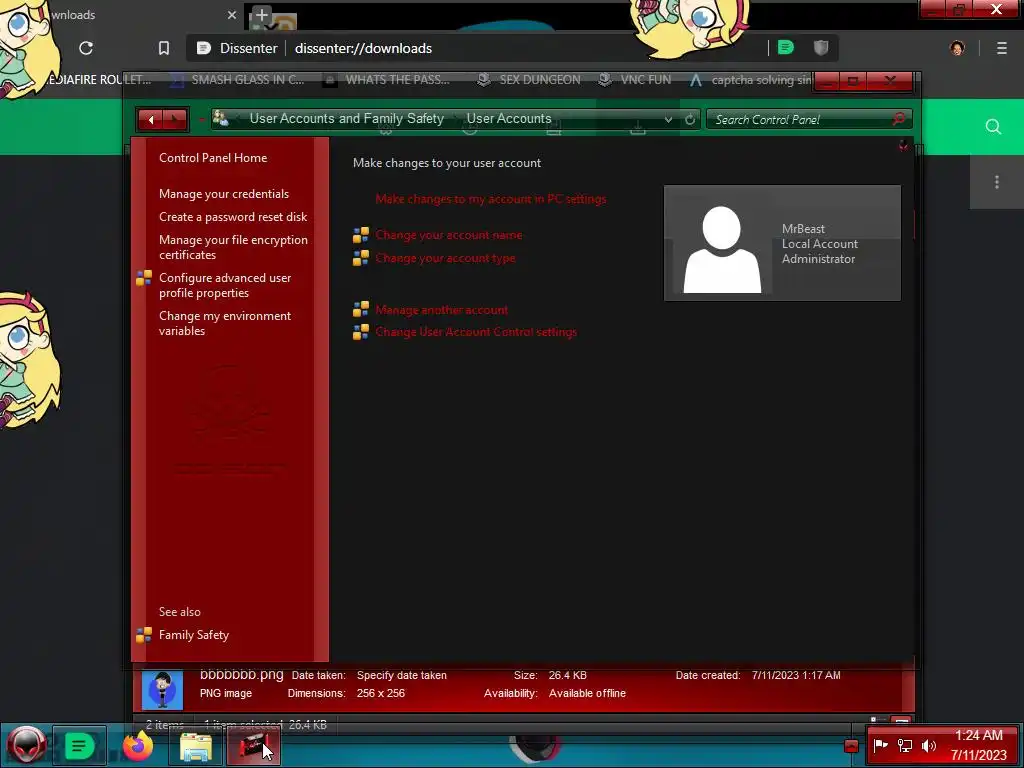Open the three-dot menu on downloads page
Viewport: 1024px width, 768px height.
pyautogui.click(x=997, y=182)
